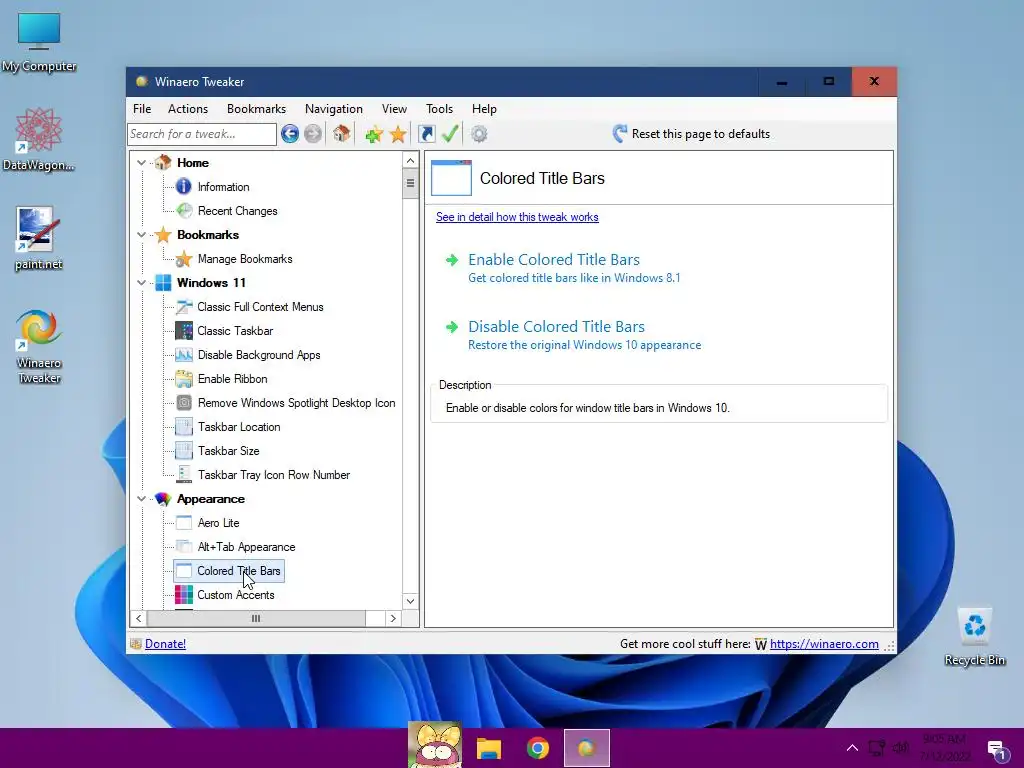Click the Taskbar Location icon
The height and width of the screenshot is (768, 1024).
pyautogui.click(x=184, y=426)
